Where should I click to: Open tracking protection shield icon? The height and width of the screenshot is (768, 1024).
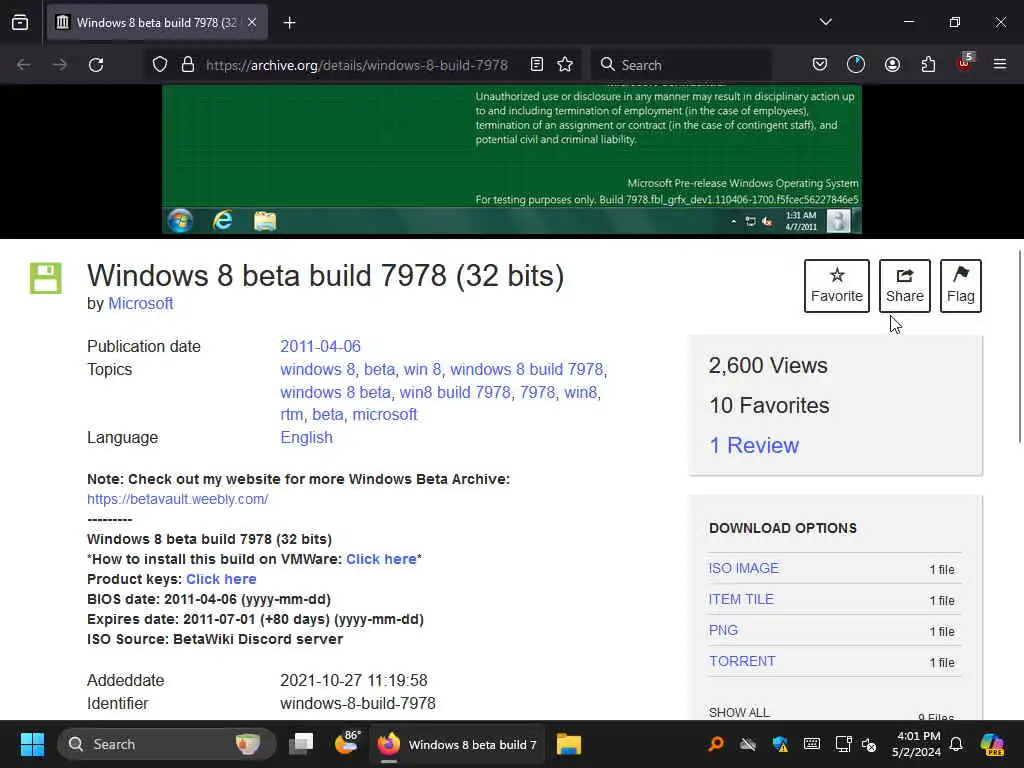click(160, 65)
